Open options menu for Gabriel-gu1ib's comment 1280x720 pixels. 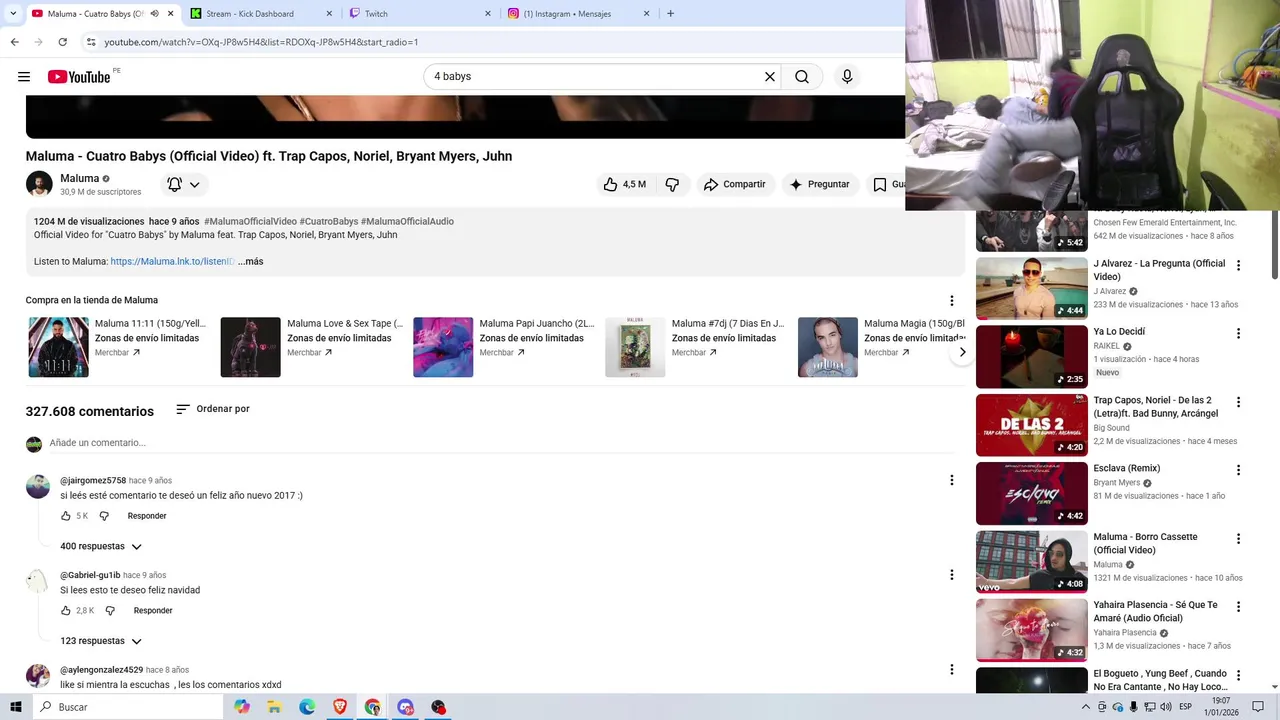coord(951,575)
